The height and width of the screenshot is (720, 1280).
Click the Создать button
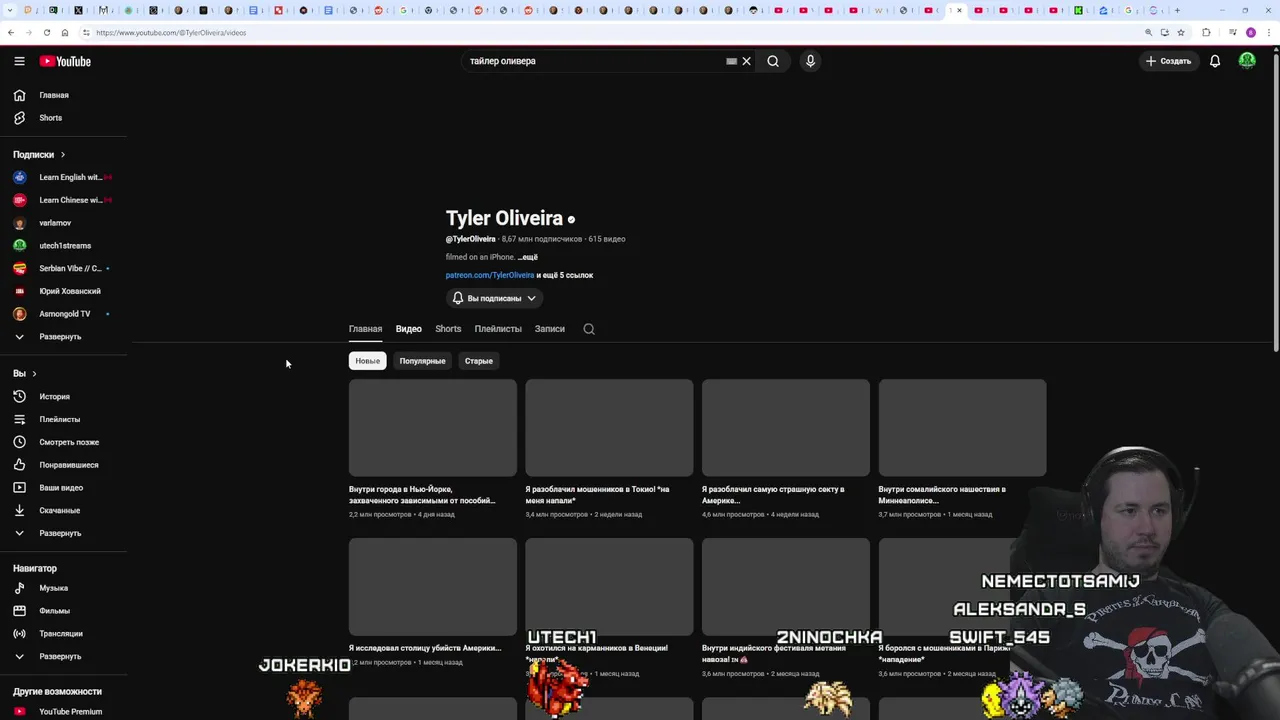point(1168,61)
